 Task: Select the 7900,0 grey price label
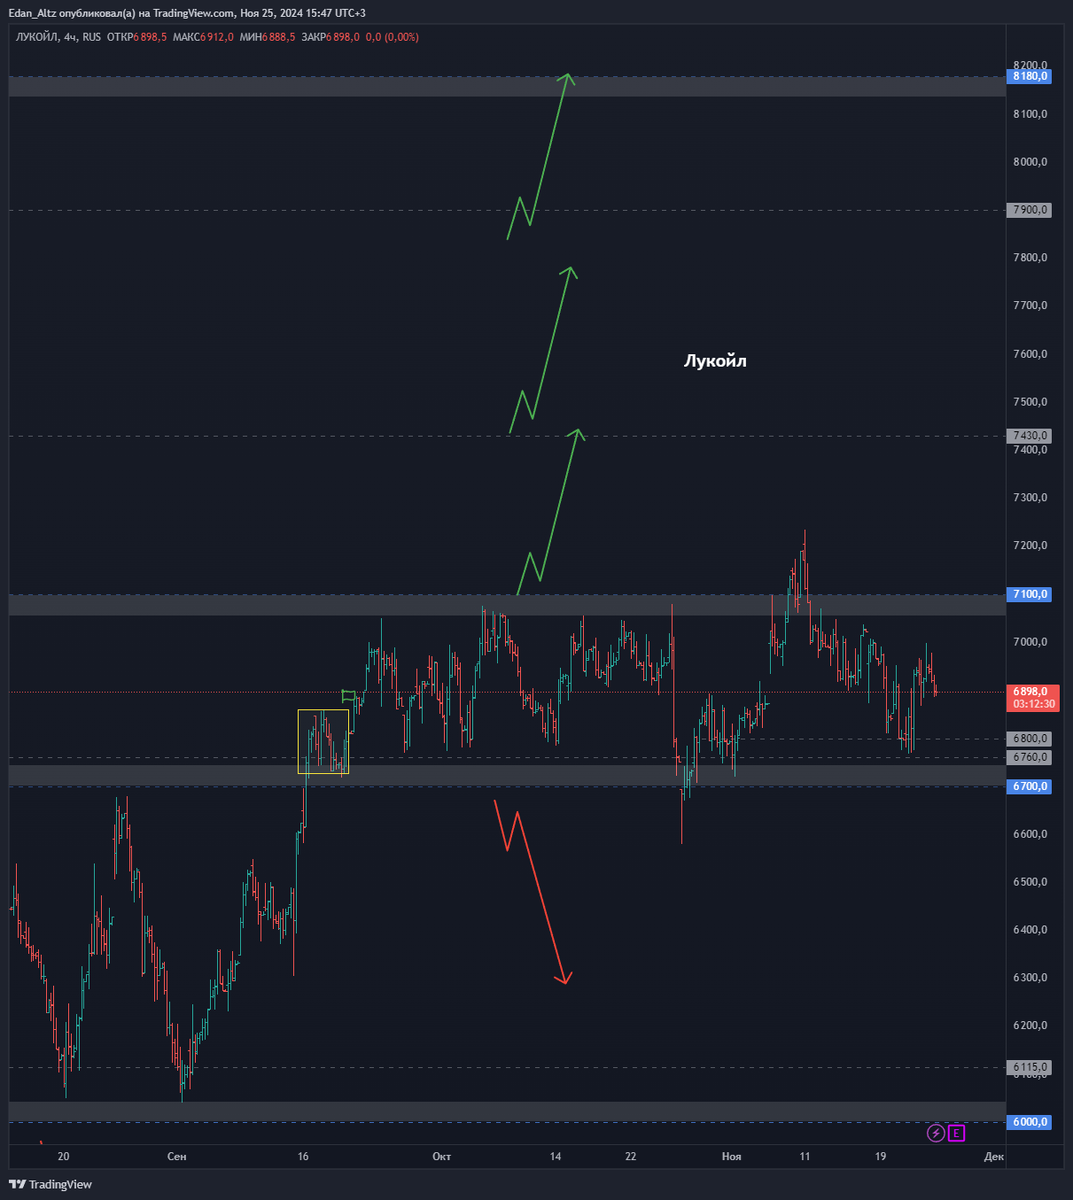coord(1030,210)
